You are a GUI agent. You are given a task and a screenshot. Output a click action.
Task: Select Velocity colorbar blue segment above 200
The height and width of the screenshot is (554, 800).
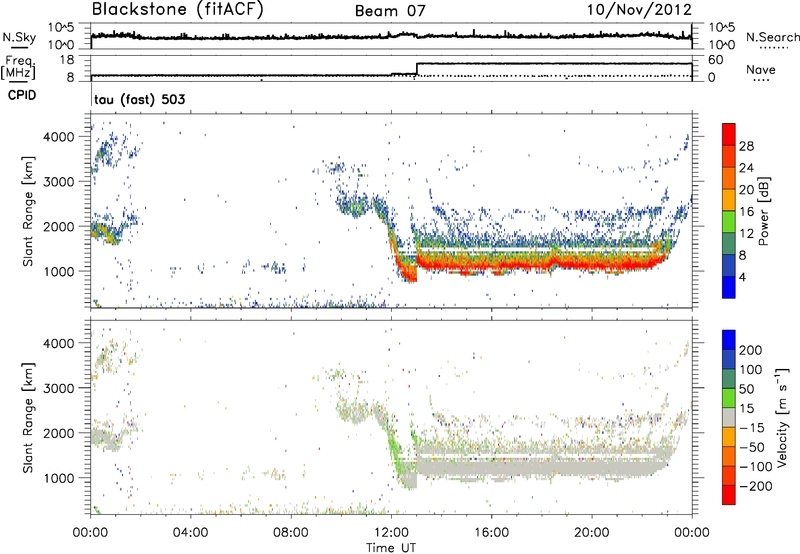pos(729,340)
